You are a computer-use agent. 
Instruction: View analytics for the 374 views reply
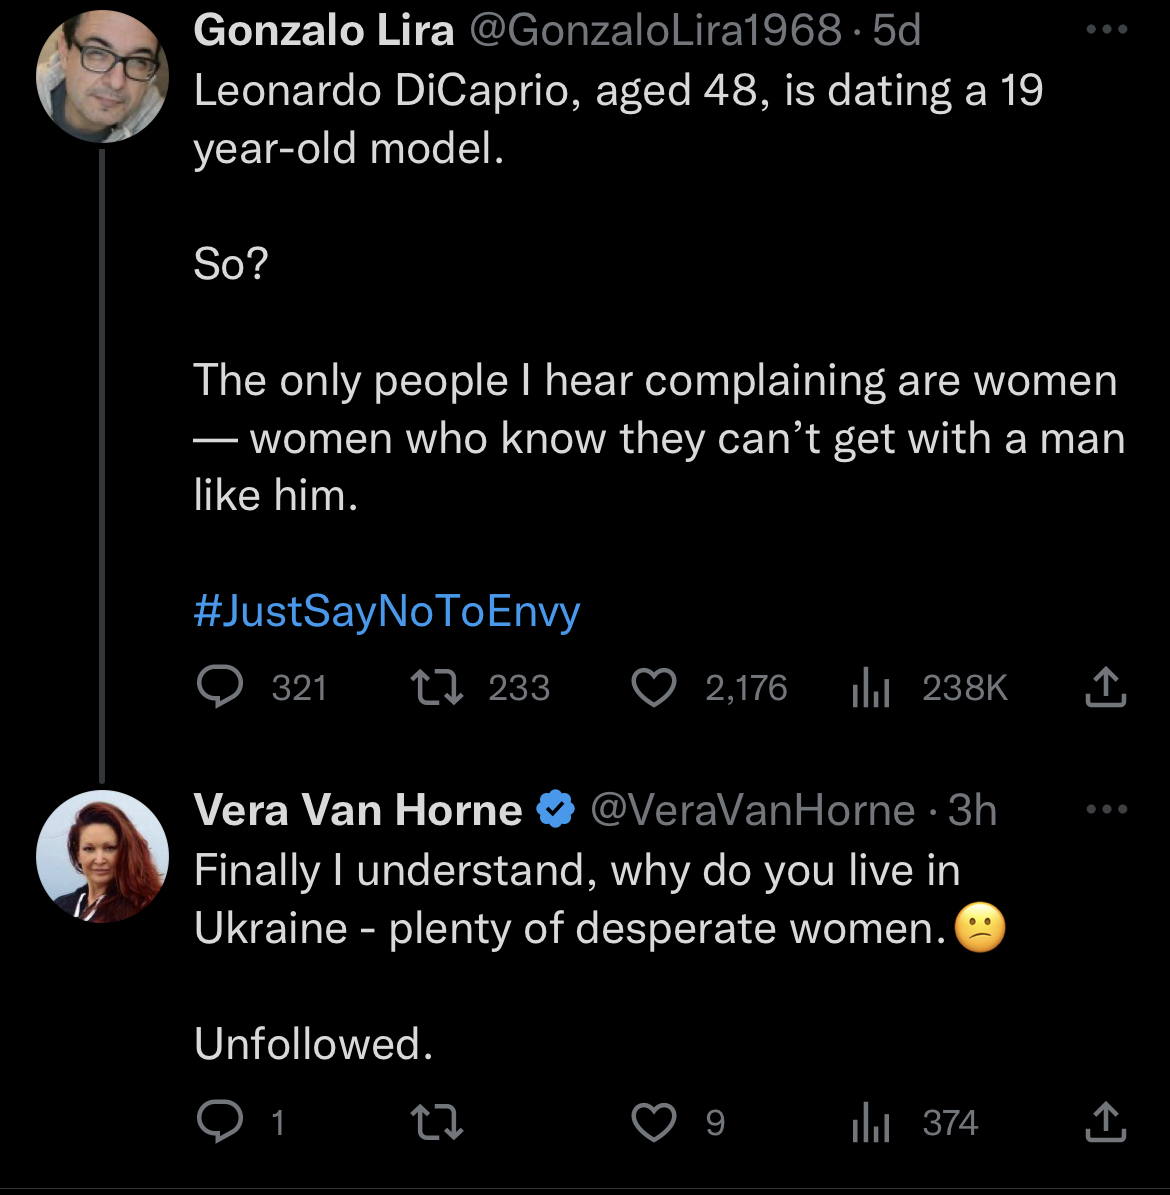(871, 1122)
